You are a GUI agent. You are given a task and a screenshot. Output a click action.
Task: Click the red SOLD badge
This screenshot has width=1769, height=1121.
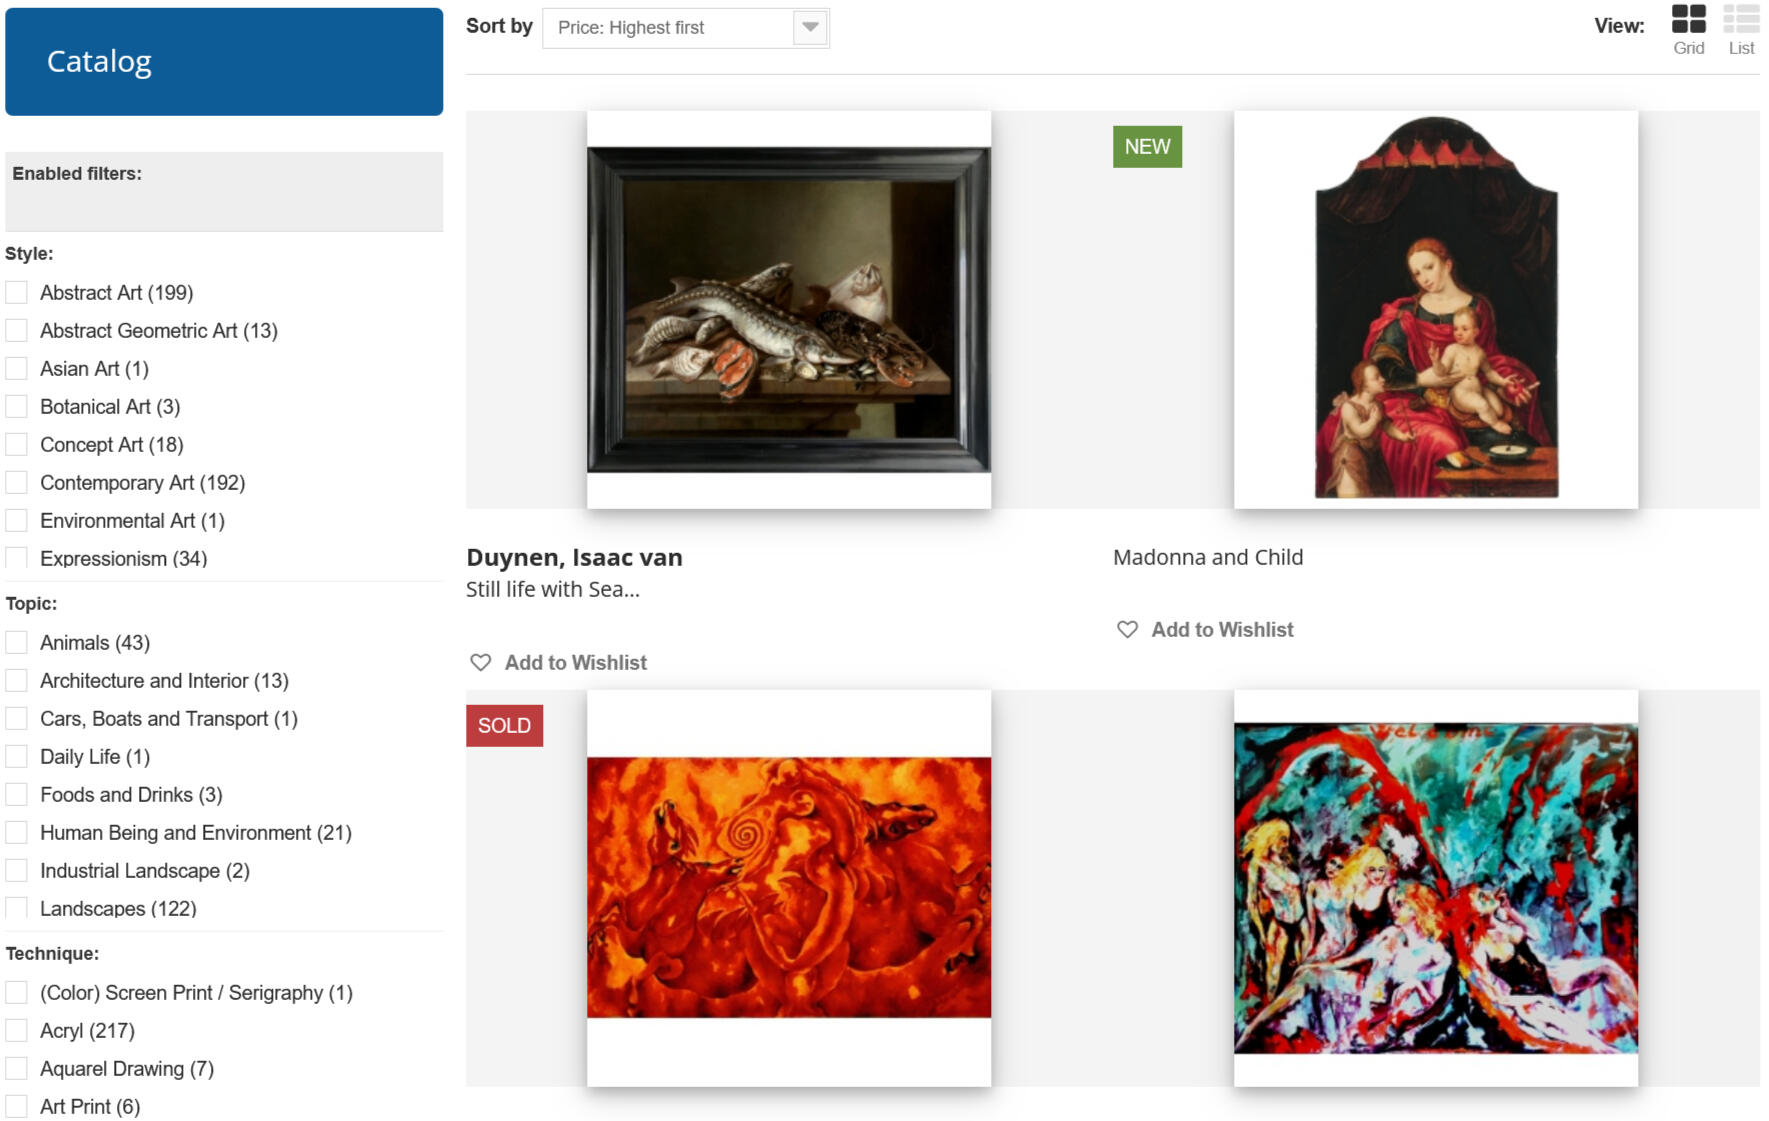[504, 726]
